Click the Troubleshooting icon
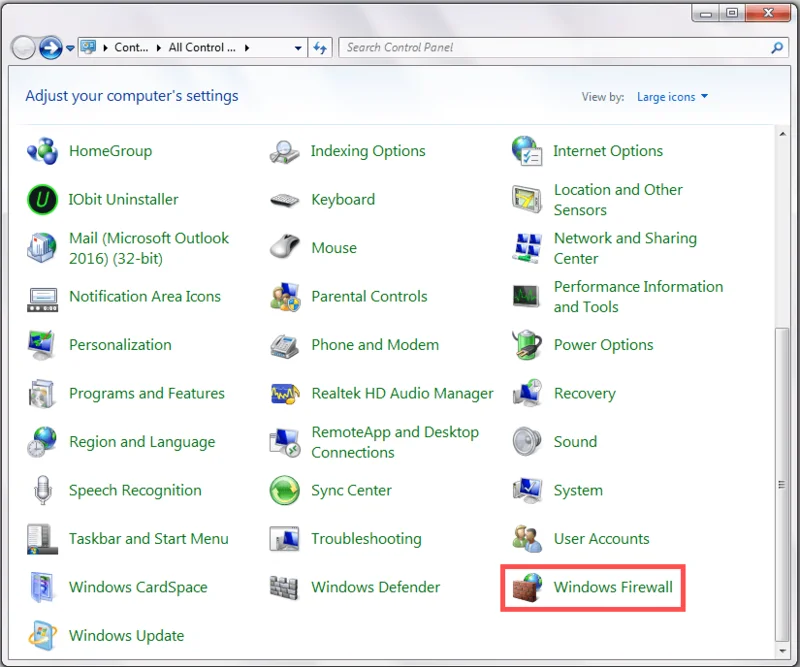This screenshot has width=800, height=667. click(284, 539)
